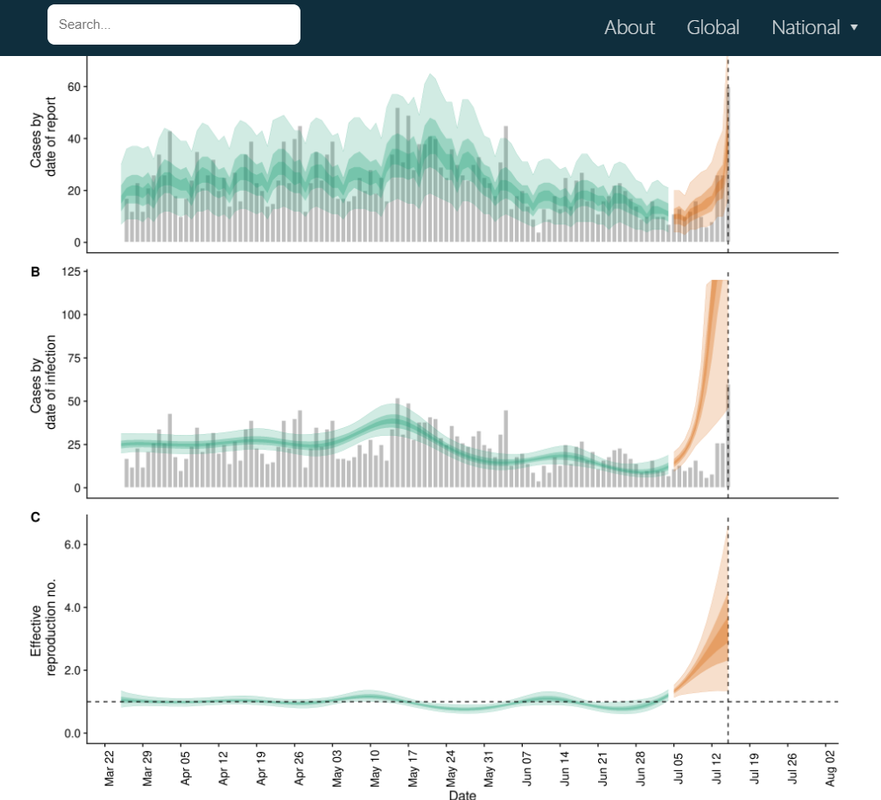Click the 'Mar 29' date tick label
Image resolution: width=881 pixels, height=800 pixels.
coord(147,768)
